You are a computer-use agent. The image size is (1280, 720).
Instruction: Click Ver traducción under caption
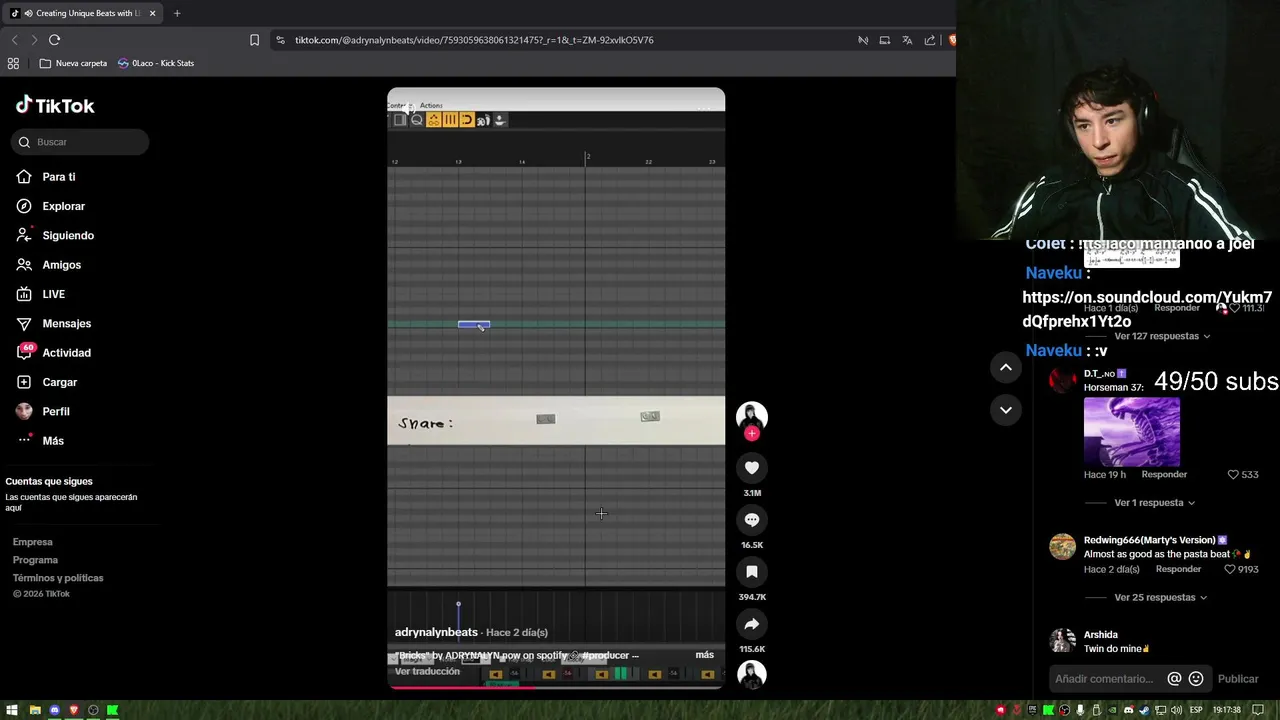click(x=427, y=671)
